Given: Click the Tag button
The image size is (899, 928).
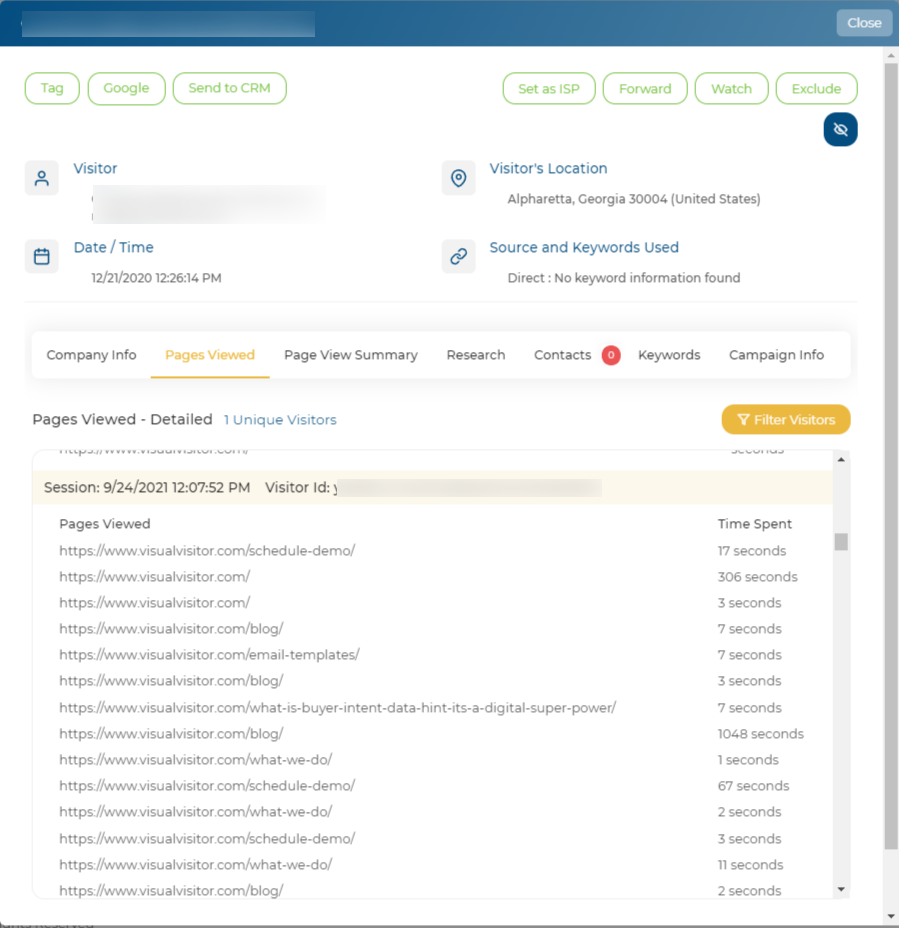Looking at the screenshot, I should [x=52, y=88].
